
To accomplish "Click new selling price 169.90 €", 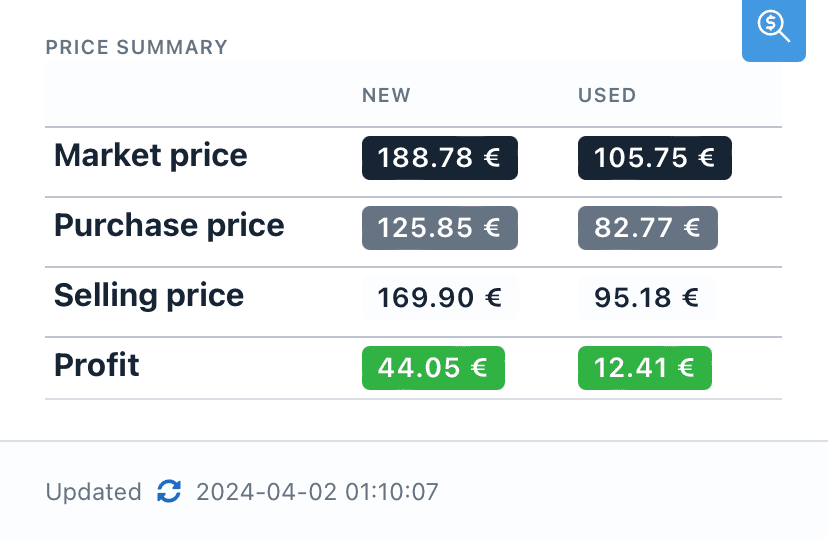I will tap(439, 297).
